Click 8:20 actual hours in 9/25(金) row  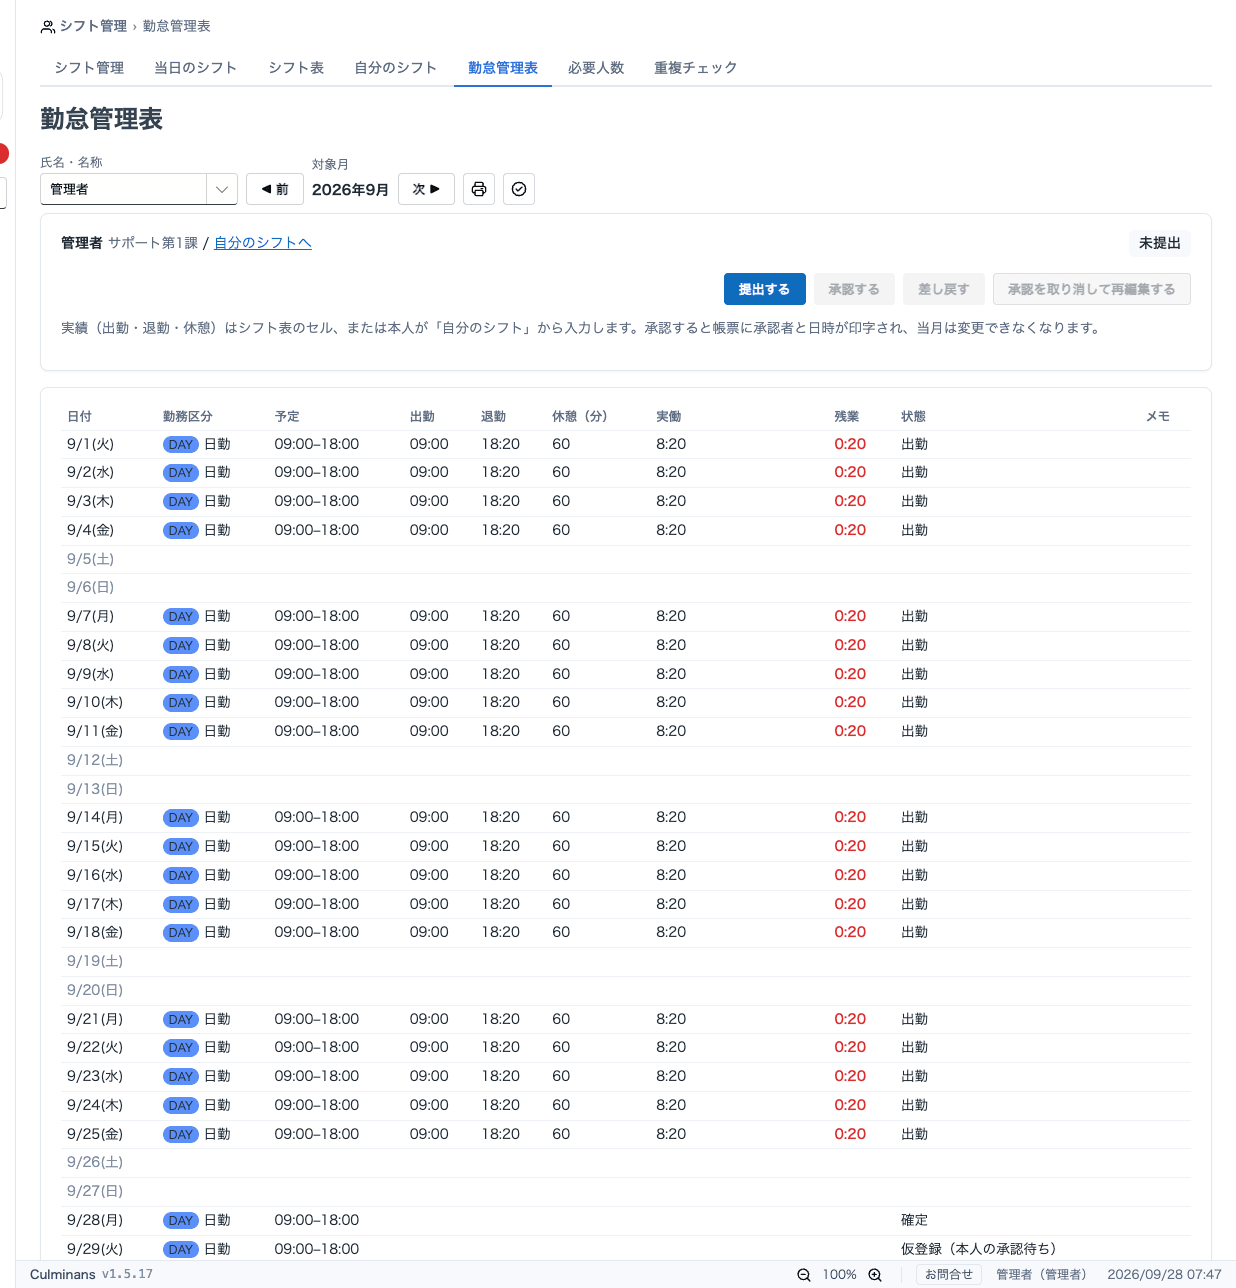(x=671, y=1135)
